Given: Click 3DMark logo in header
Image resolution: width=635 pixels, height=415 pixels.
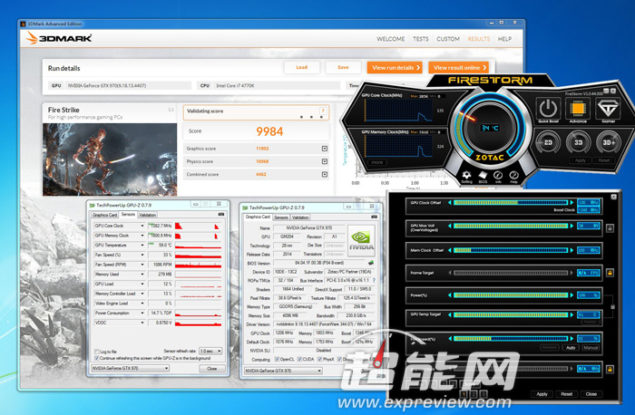Looking at the screenshot, I should (x=59, y=38).
